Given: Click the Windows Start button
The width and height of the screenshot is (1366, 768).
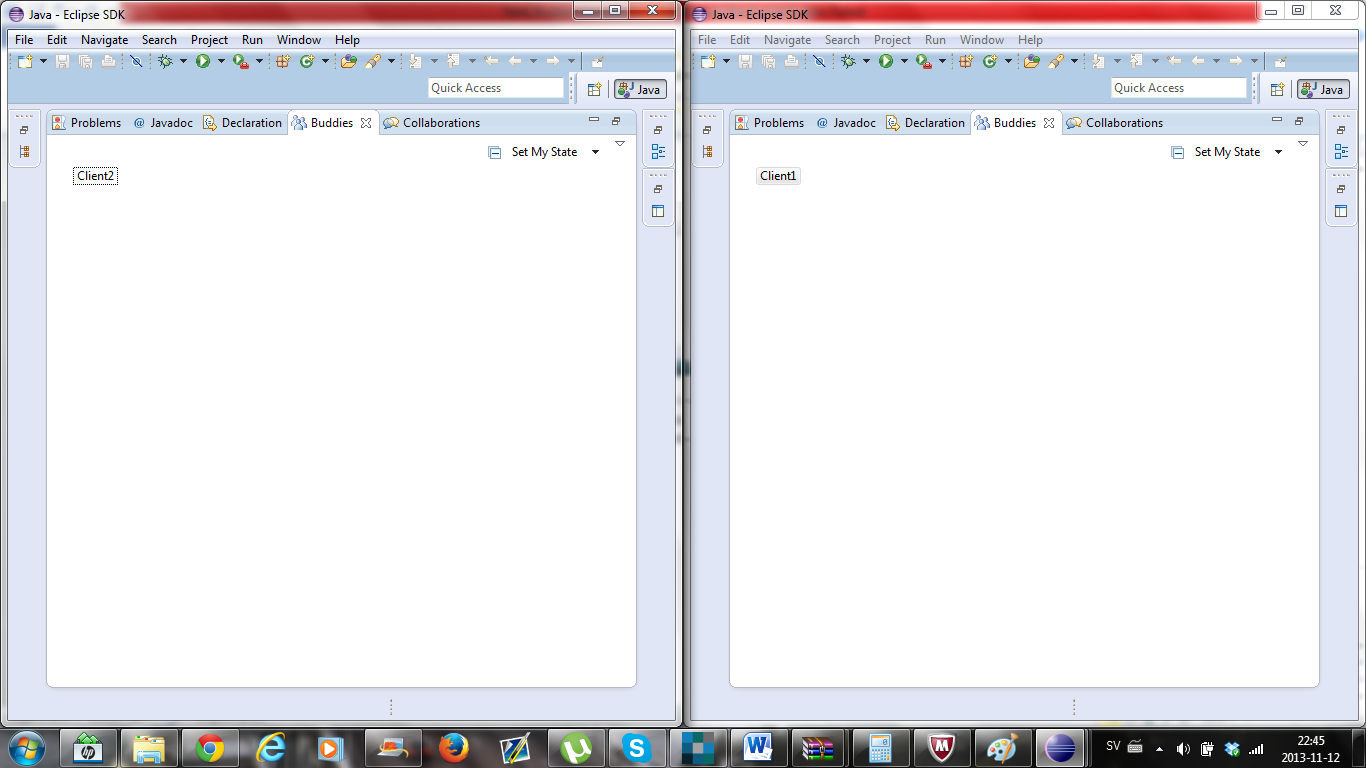Looking at the screenshot, I should 26,747.
